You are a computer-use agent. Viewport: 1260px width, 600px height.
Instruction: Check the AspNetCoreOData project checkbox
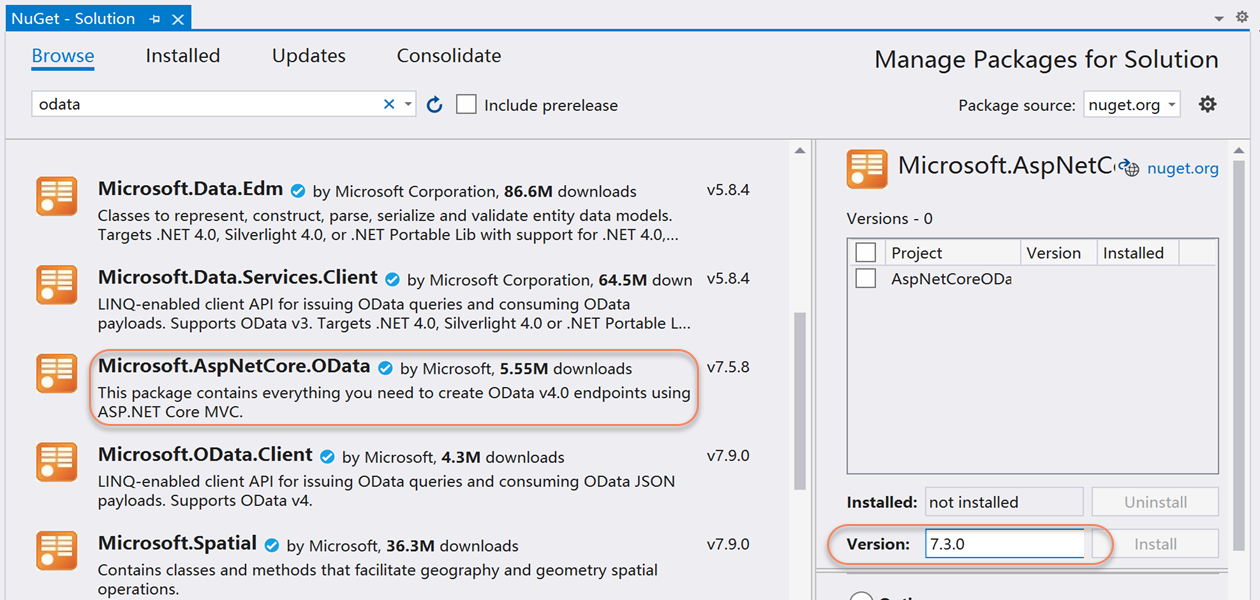tap(866, 279)
